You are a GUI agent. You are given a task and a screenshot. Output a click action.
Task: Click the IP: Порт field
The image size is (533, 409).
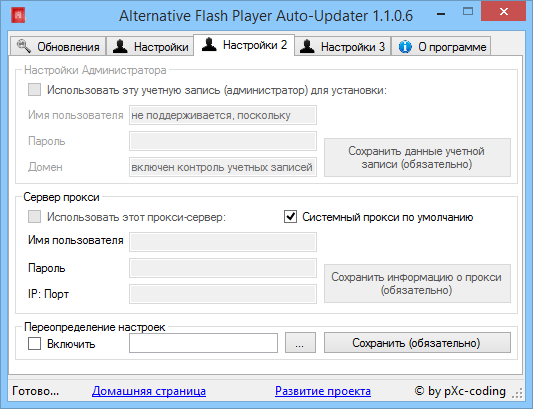(x=223, y=294)
